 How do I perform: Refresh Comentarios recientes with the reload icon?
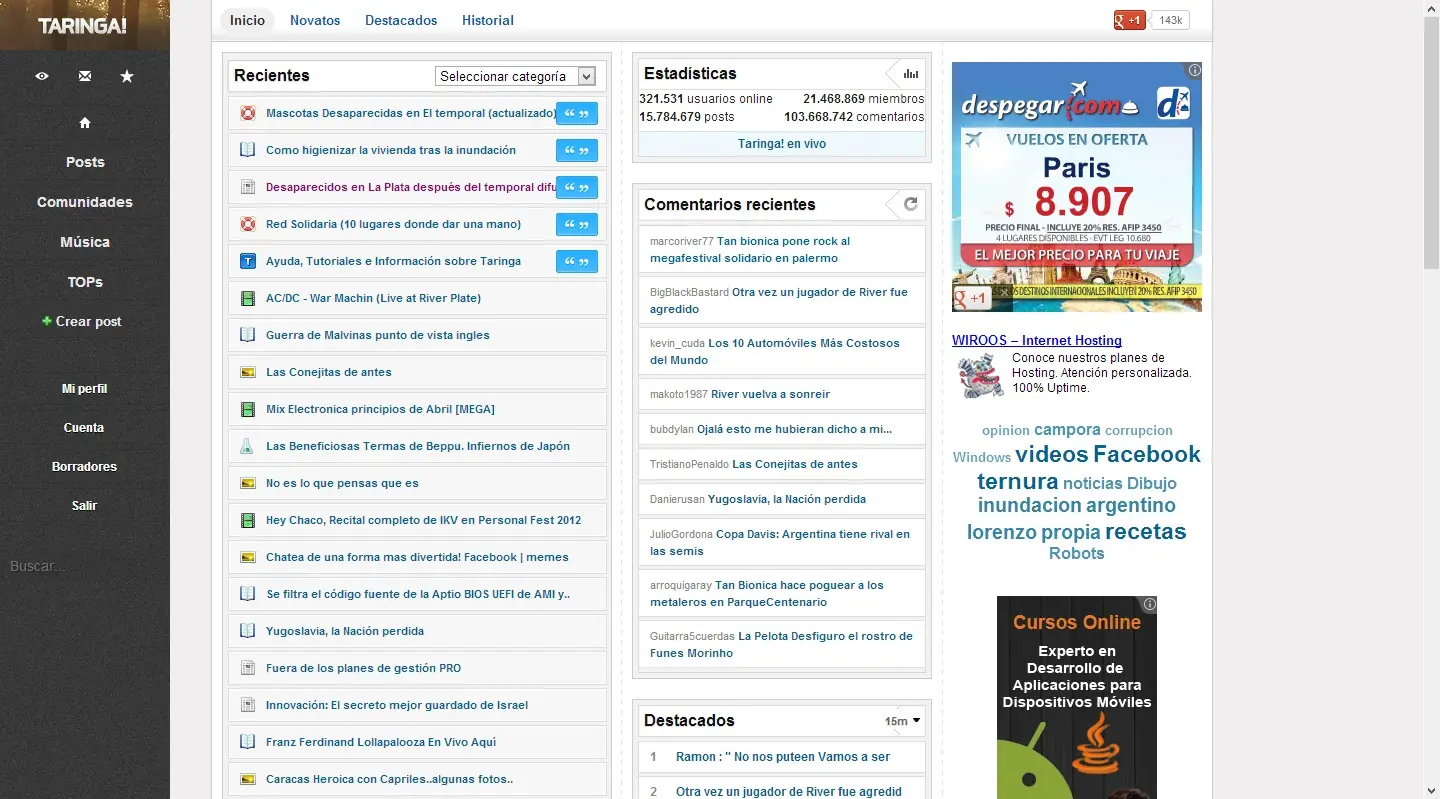pos(910,204)
